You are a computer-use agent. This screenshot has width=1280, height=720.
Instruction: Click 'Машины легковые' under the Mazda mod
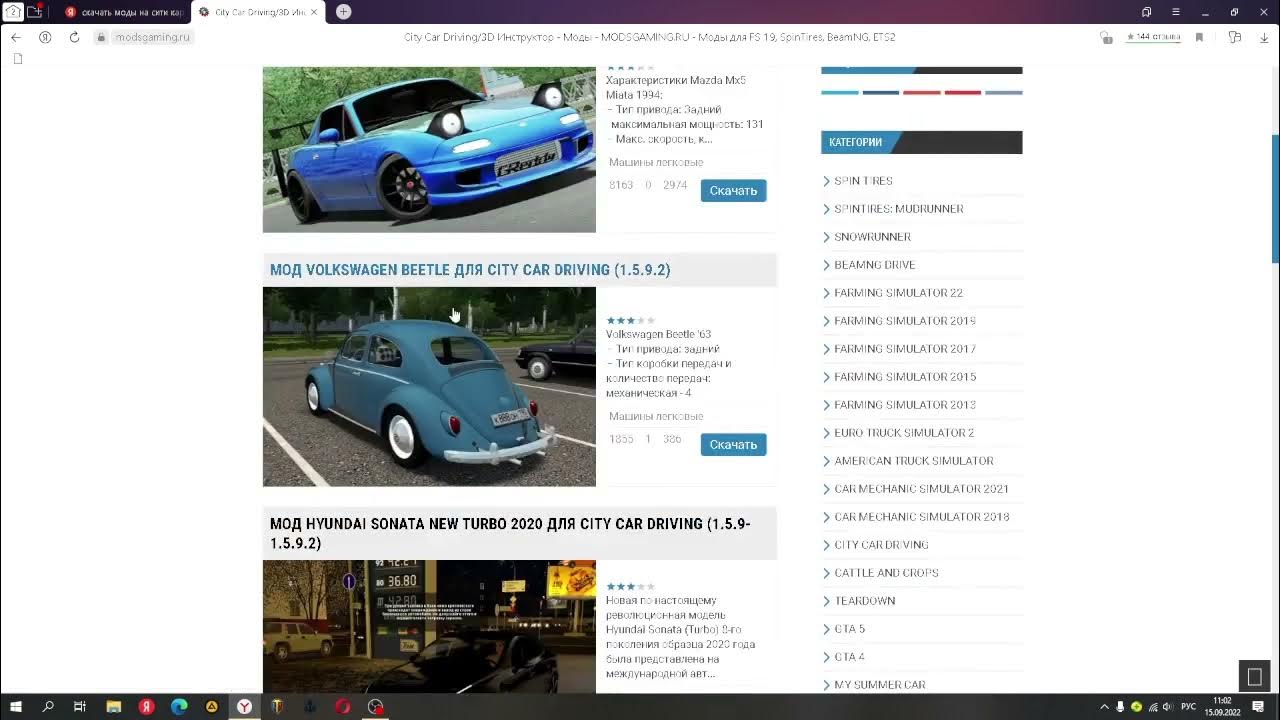point(656,162)
